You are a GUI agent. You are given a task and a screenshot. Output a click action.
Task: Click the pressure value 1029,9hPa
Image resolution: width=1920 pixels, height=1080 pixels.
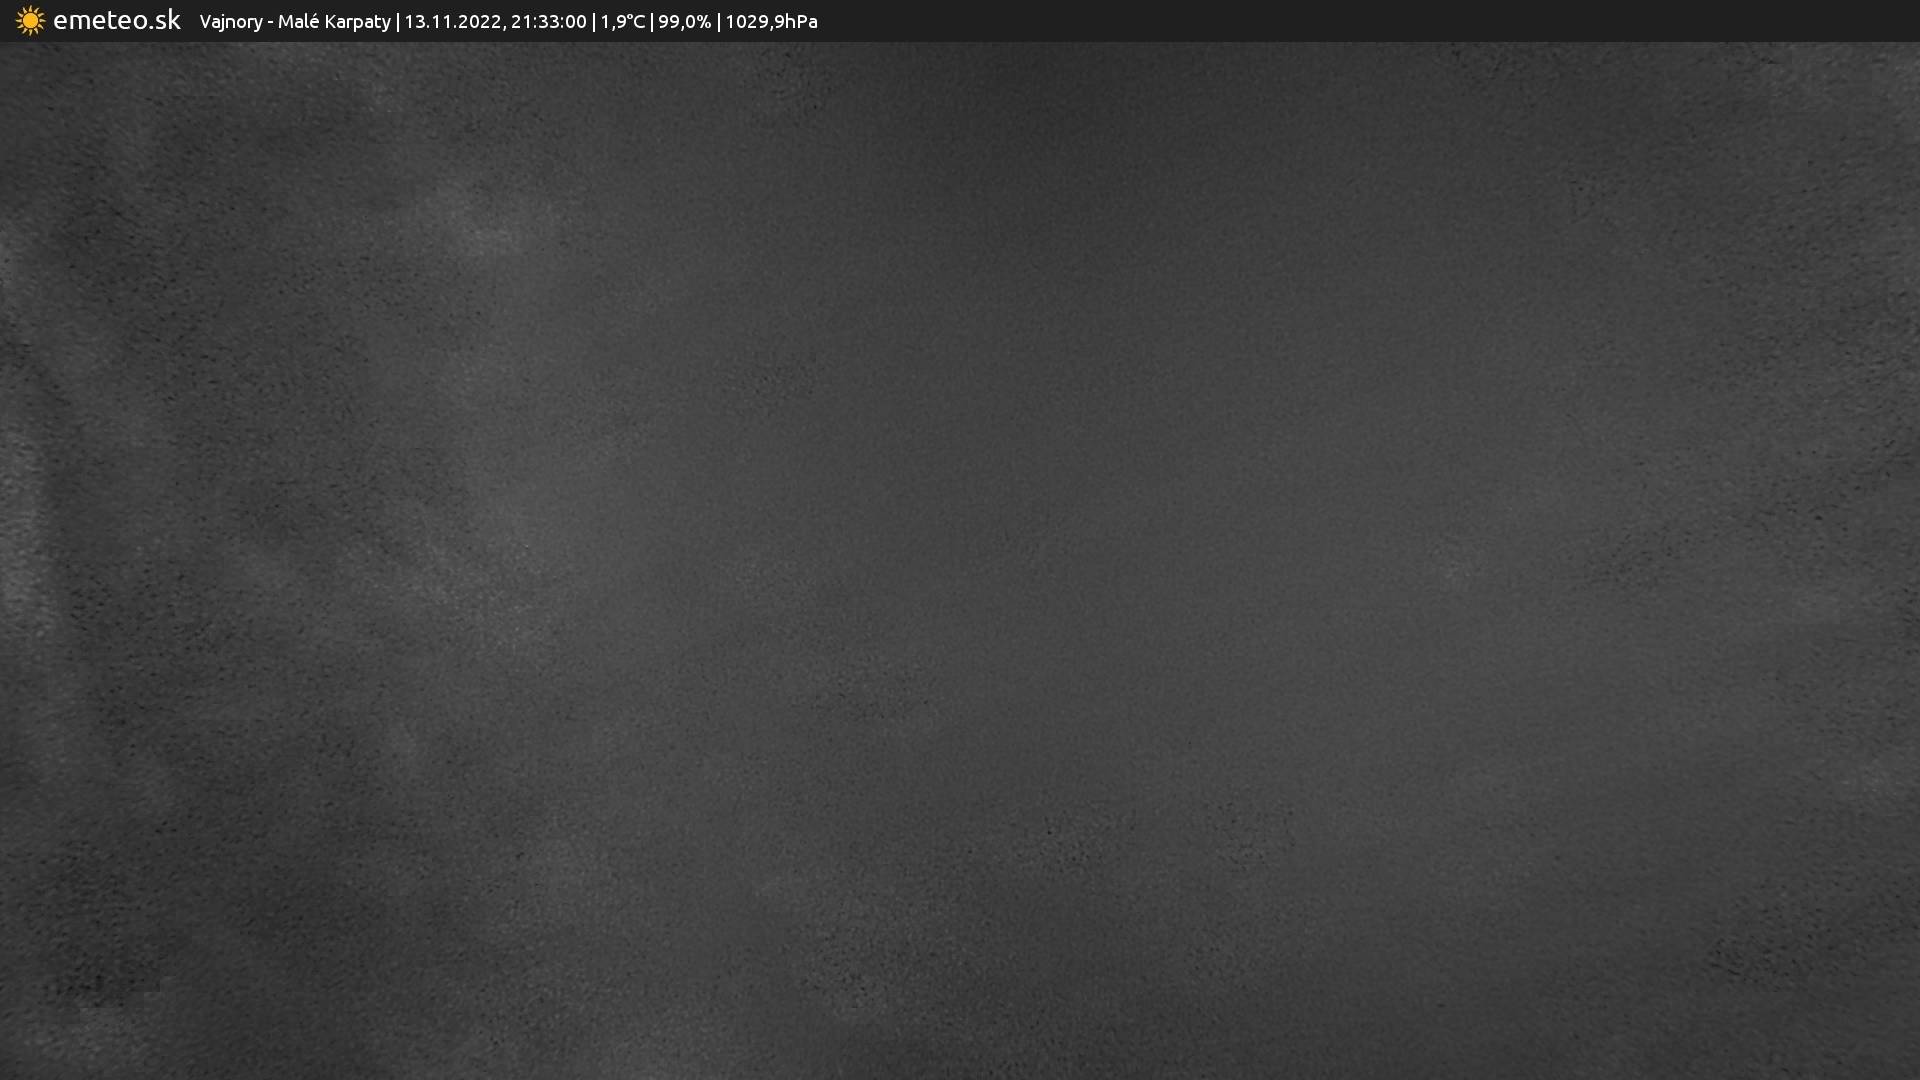(771, 22)
